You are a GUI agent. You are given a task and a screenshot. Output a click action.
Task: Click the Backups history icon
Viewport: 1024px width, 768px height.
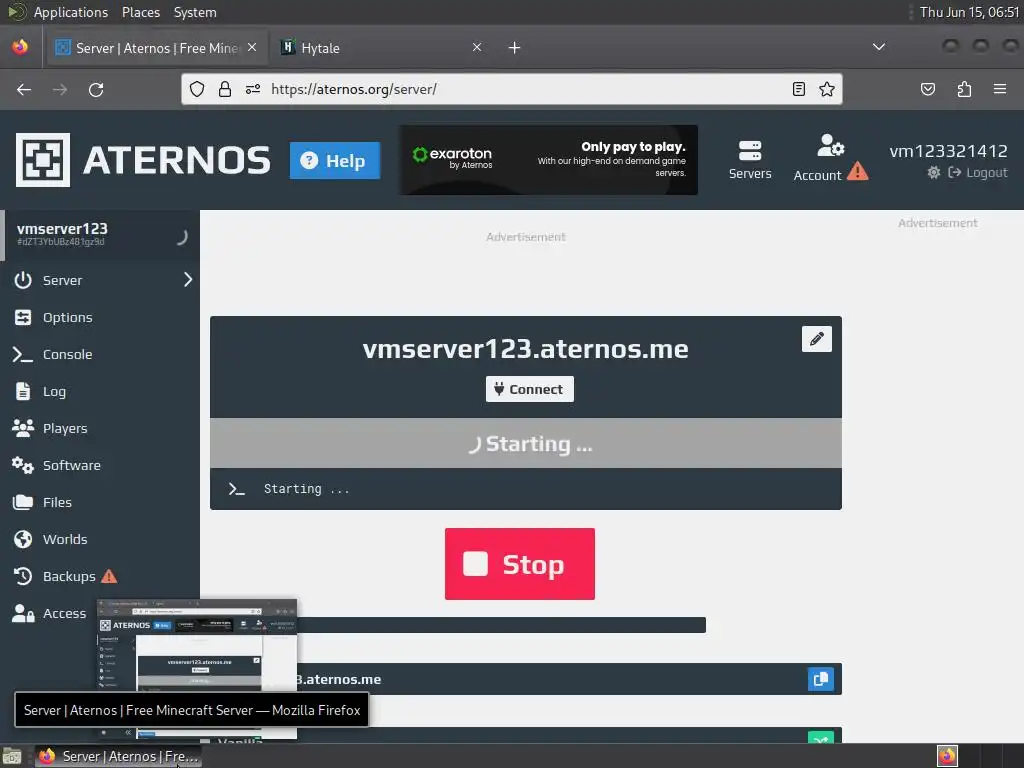tap(23, 576)
